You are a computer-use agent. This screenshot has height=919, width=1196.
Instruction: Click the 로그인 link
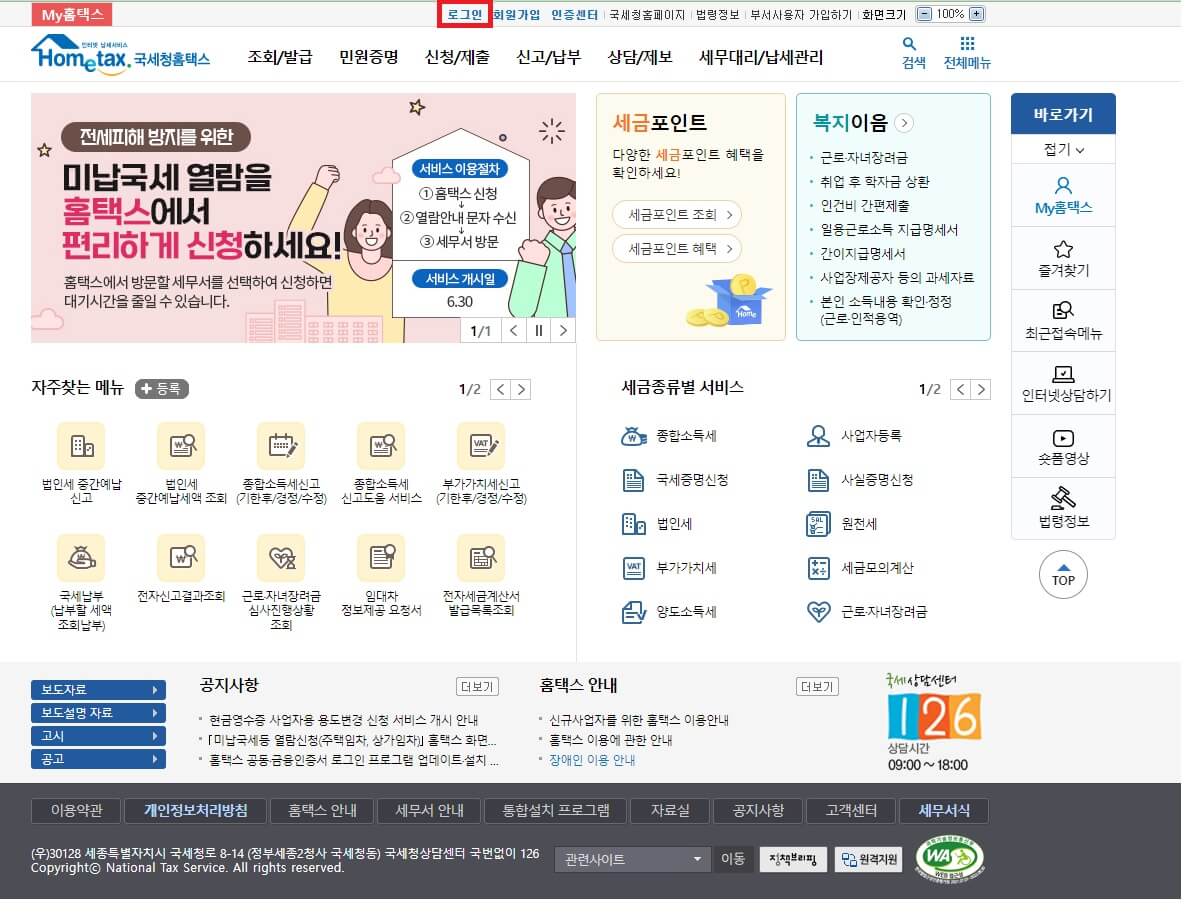coord(465,14)
